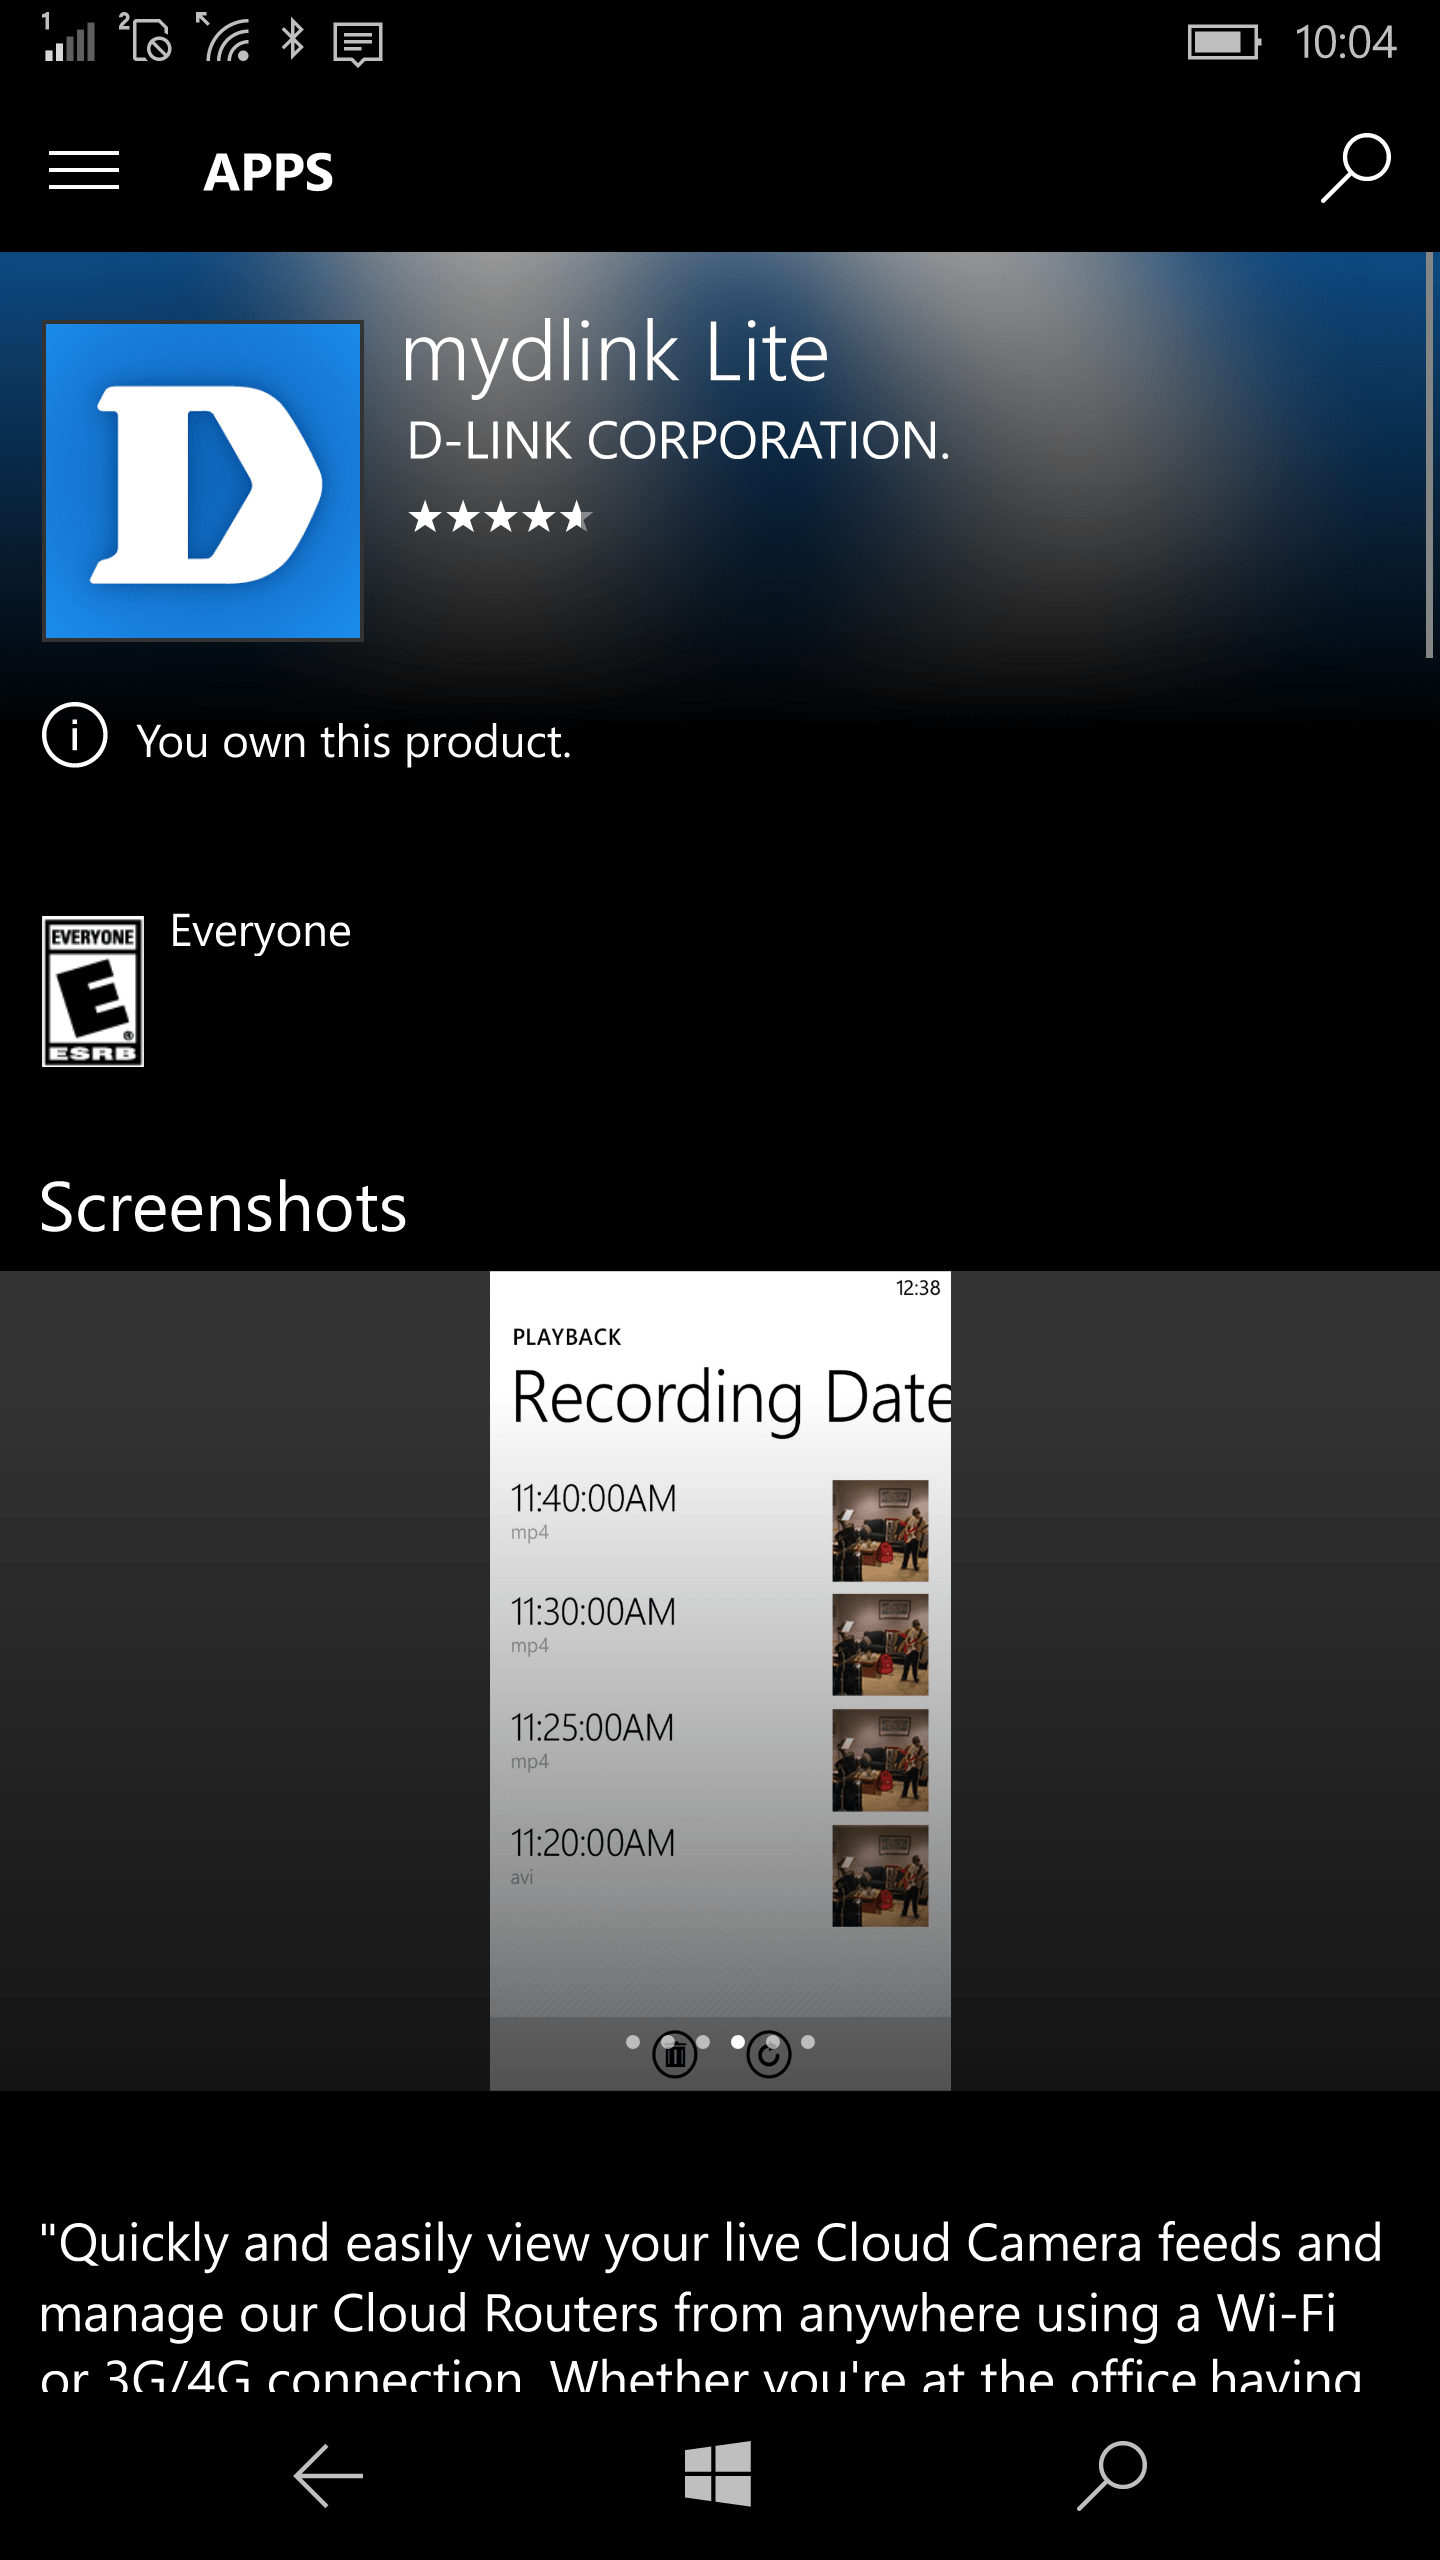This screenshot has height=2560, width=1440.
Task: Tap the PLAYBACK label in the screenshot
Action: (567, 1337)
